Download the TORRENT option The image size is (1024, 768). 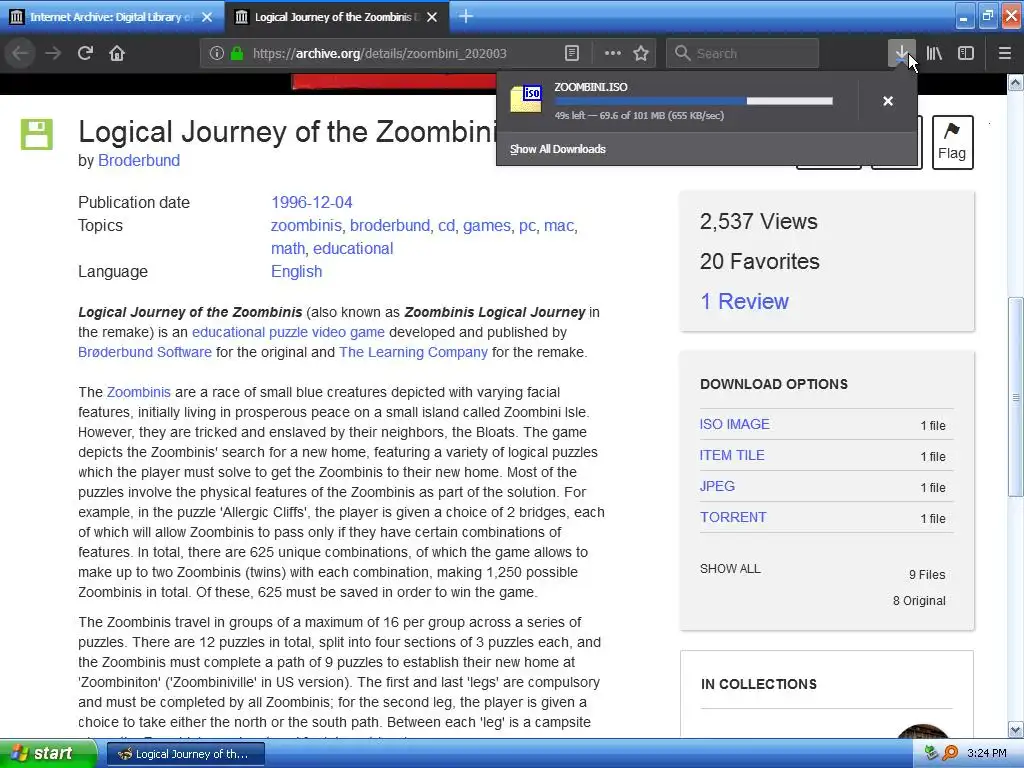(733, 517)
